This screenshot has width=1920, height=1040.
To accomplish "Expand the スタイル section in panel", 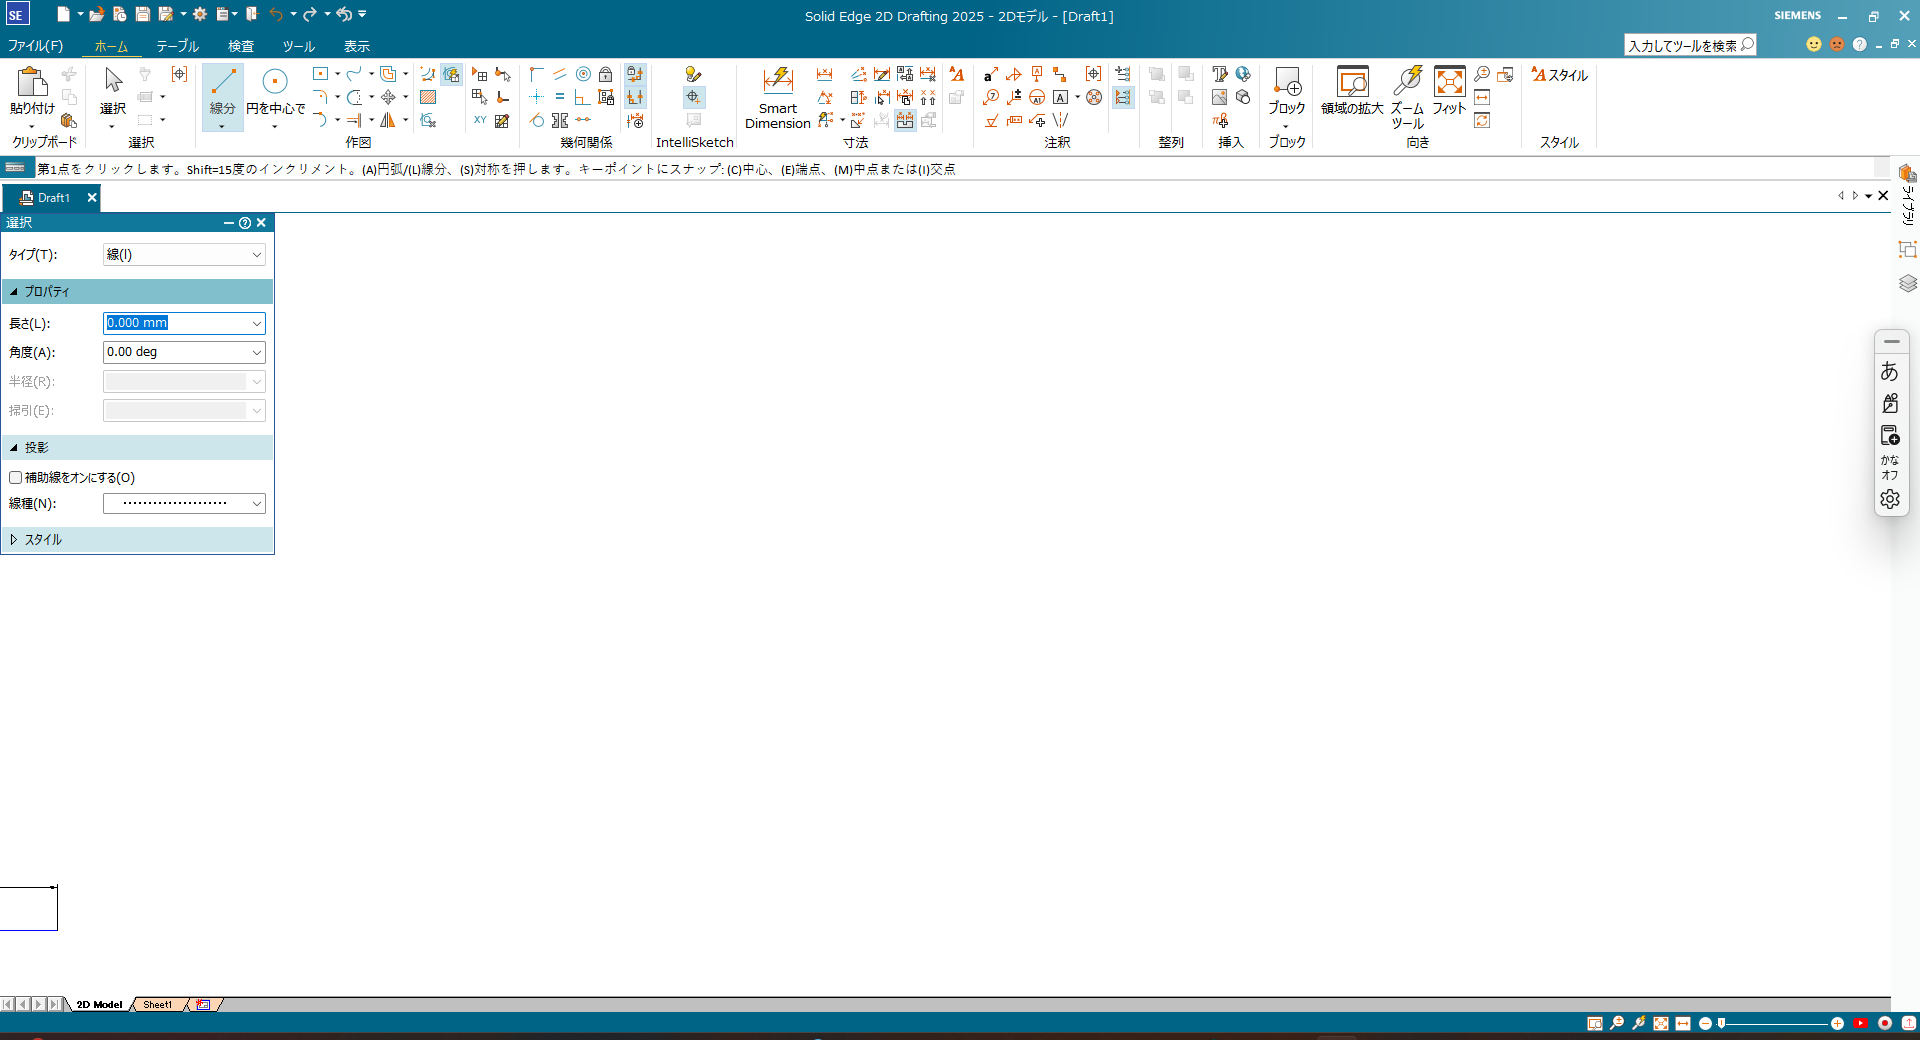I will coord(14,540).
